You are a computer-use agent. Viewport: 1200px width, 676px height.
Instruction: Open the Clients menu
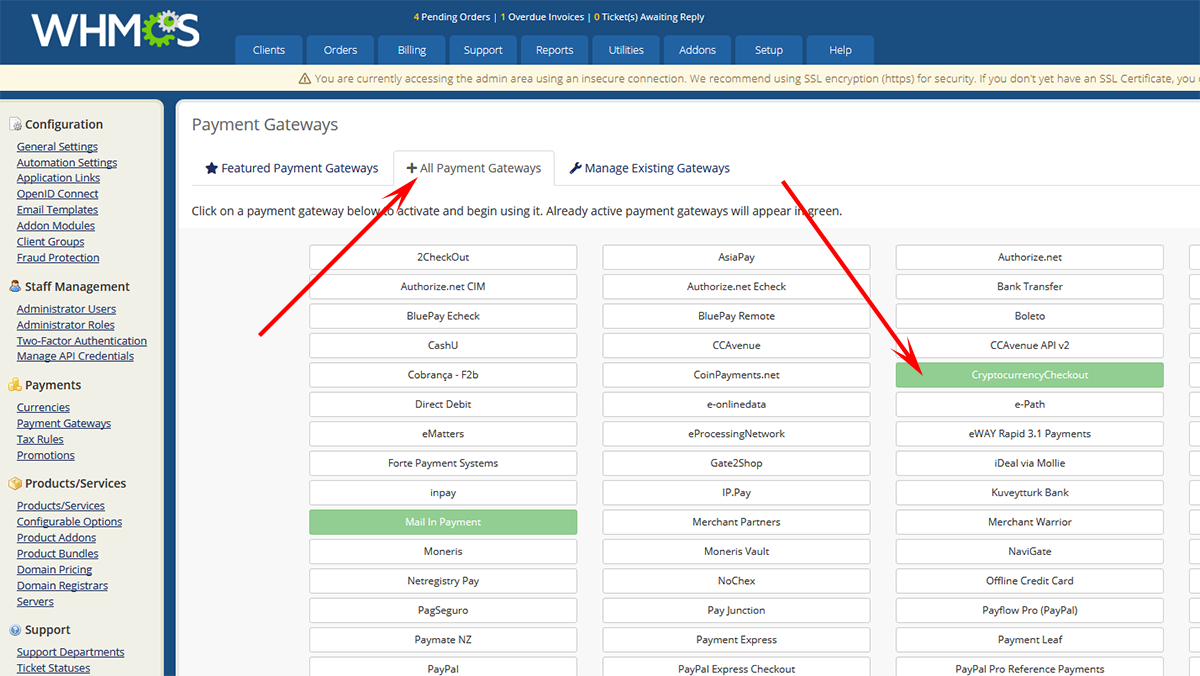click(x=269, y=50)
